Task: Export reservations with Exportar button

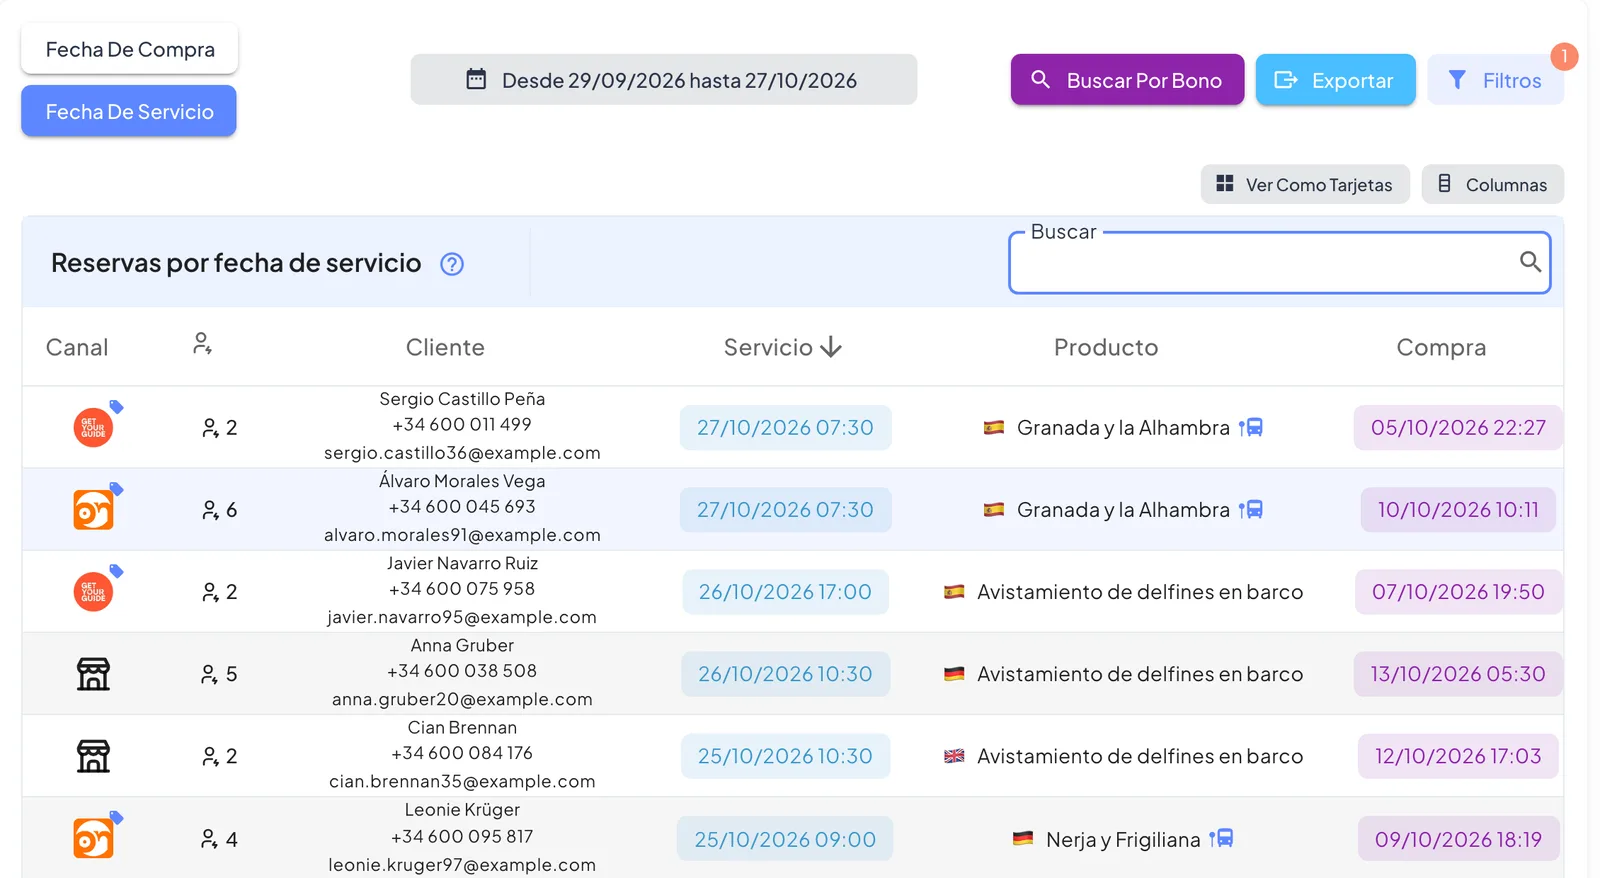Action: 1335,80
